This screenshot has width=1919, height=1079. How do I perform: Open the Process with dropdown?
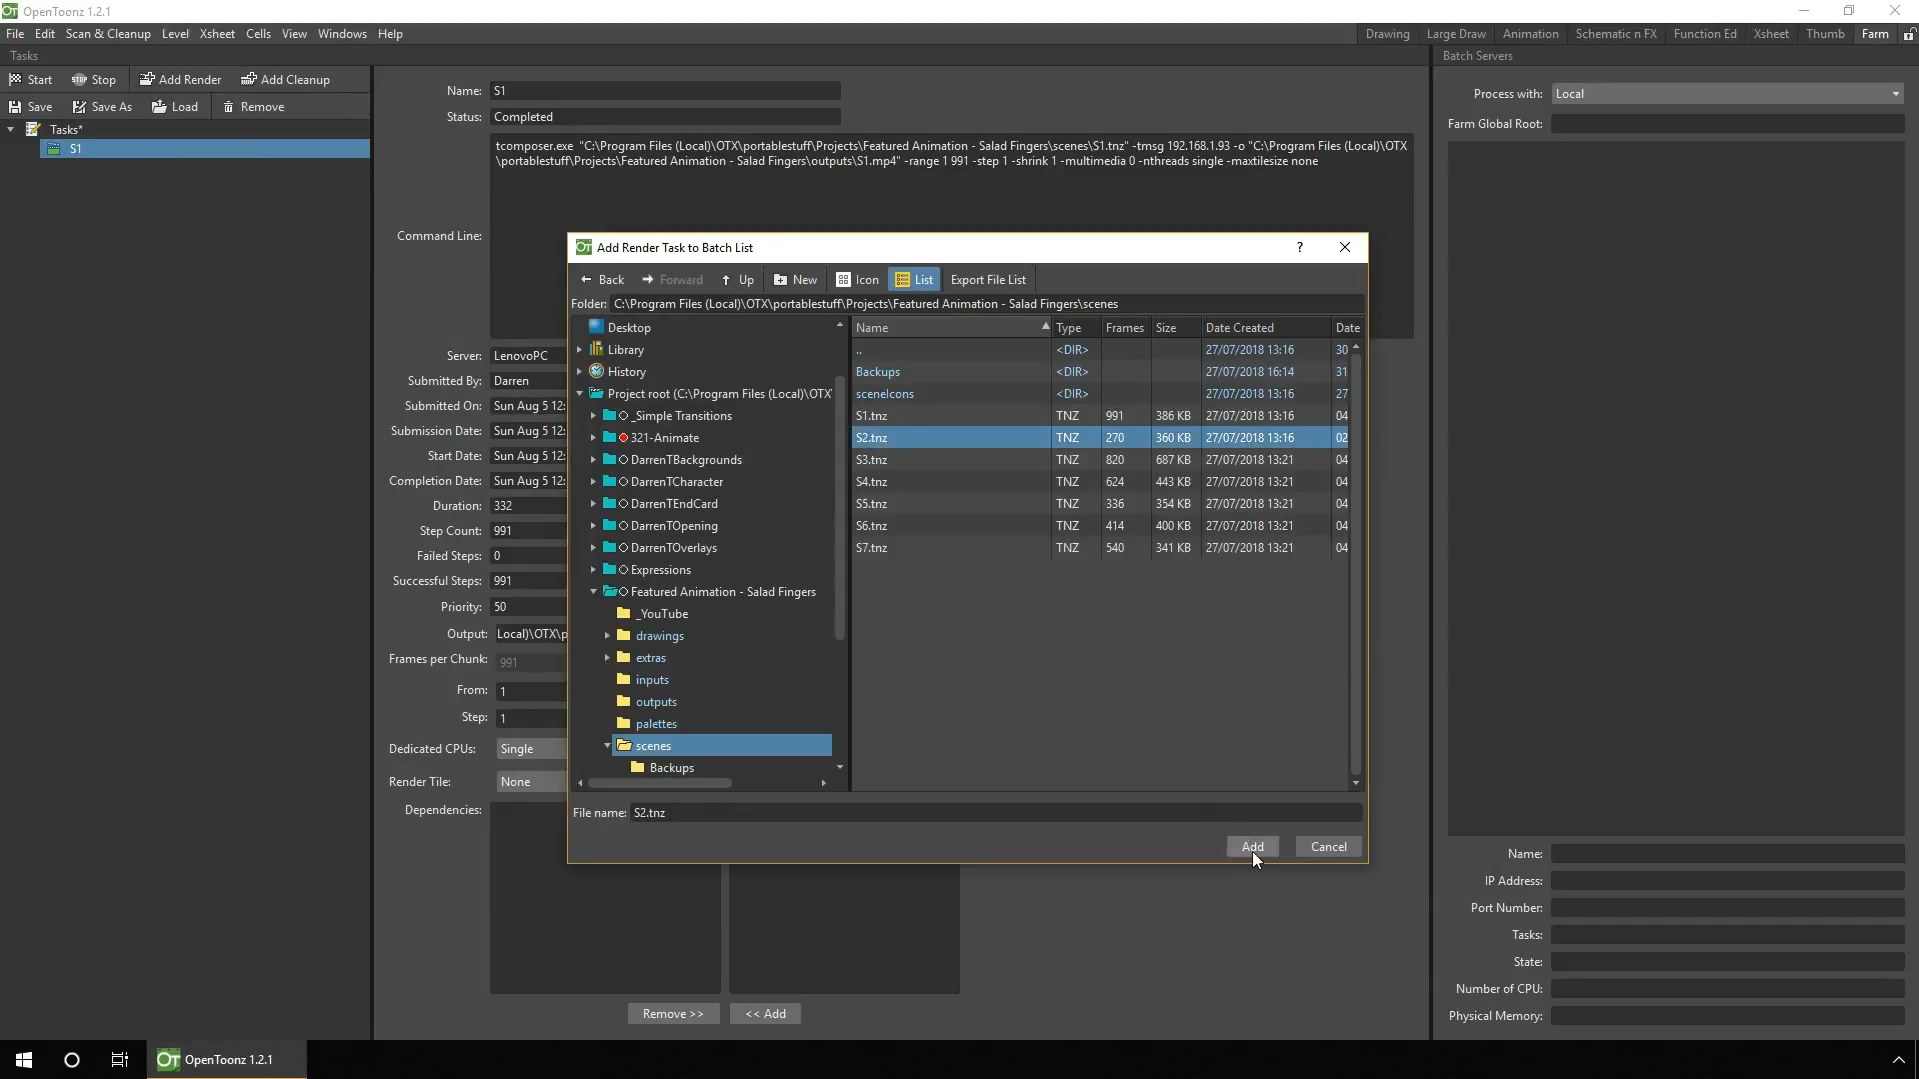[1727, 94]
